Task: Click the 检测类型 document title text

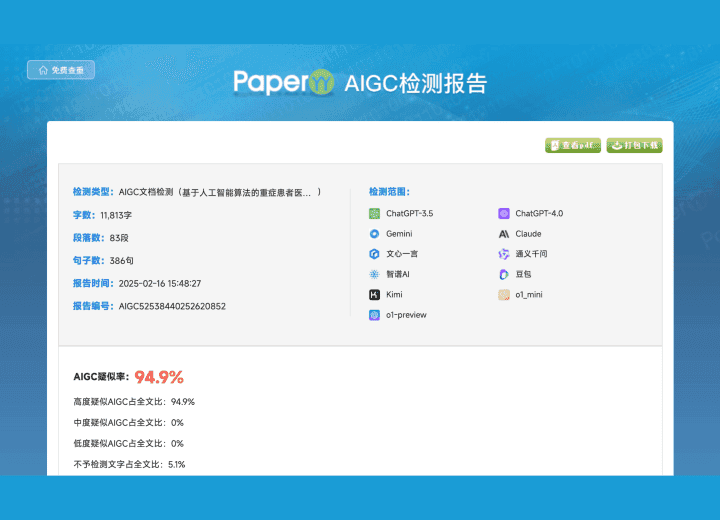Action: [219, 192]
